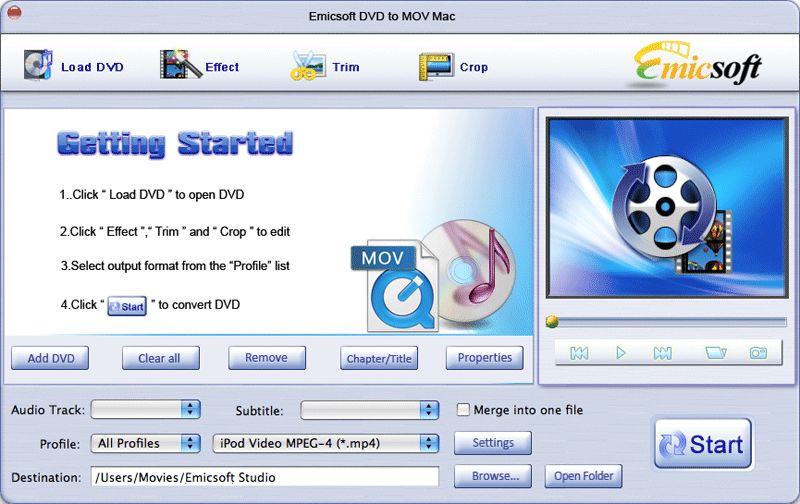The width and height of the screenshot is (800, 504).
Task: Click the Trim scissors icon
Action: click(x=308, y=65)
